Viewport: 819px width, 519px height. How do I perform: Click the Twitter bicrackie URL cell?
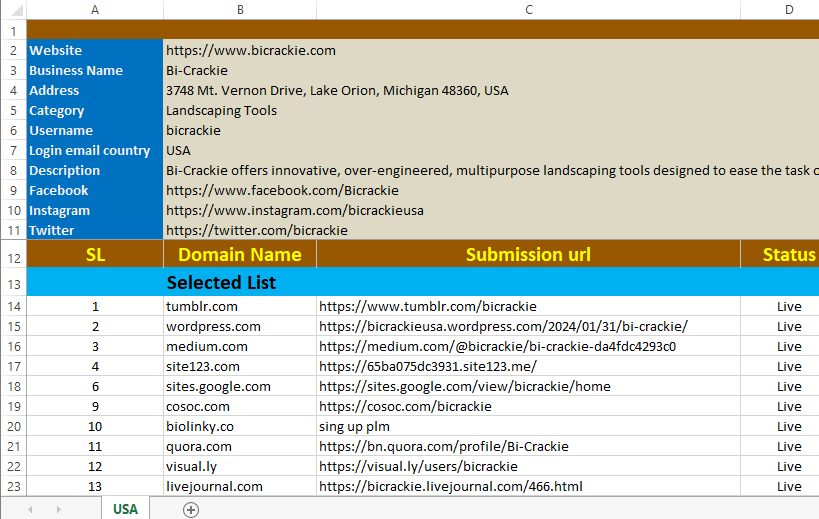point(256,231)
